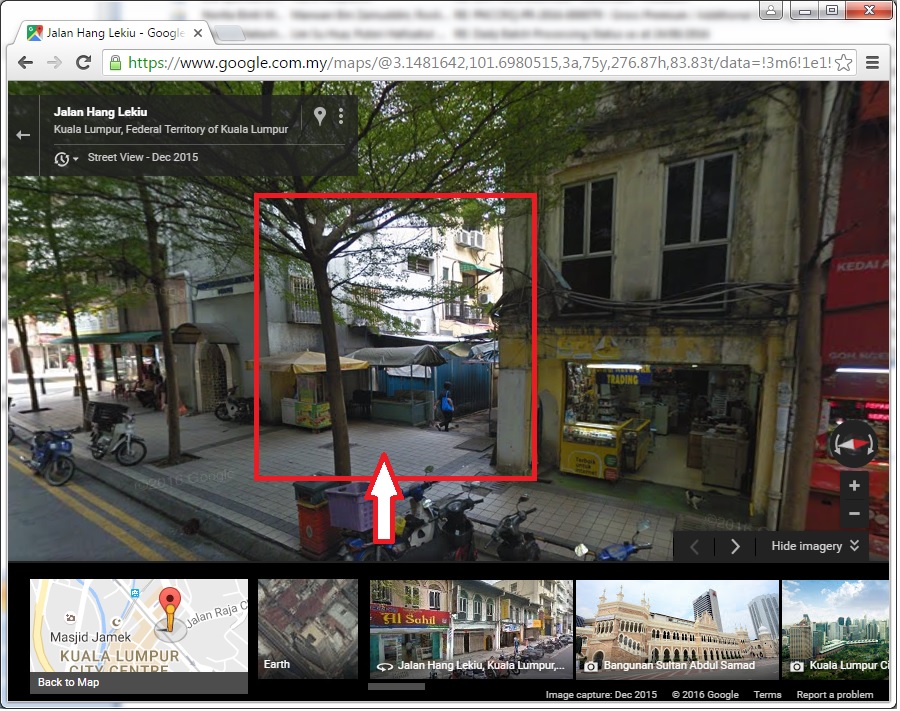Open the Street View time history dropdown
Screen dimensions: 900x711
pyautogui.click(x=67, y=159)
